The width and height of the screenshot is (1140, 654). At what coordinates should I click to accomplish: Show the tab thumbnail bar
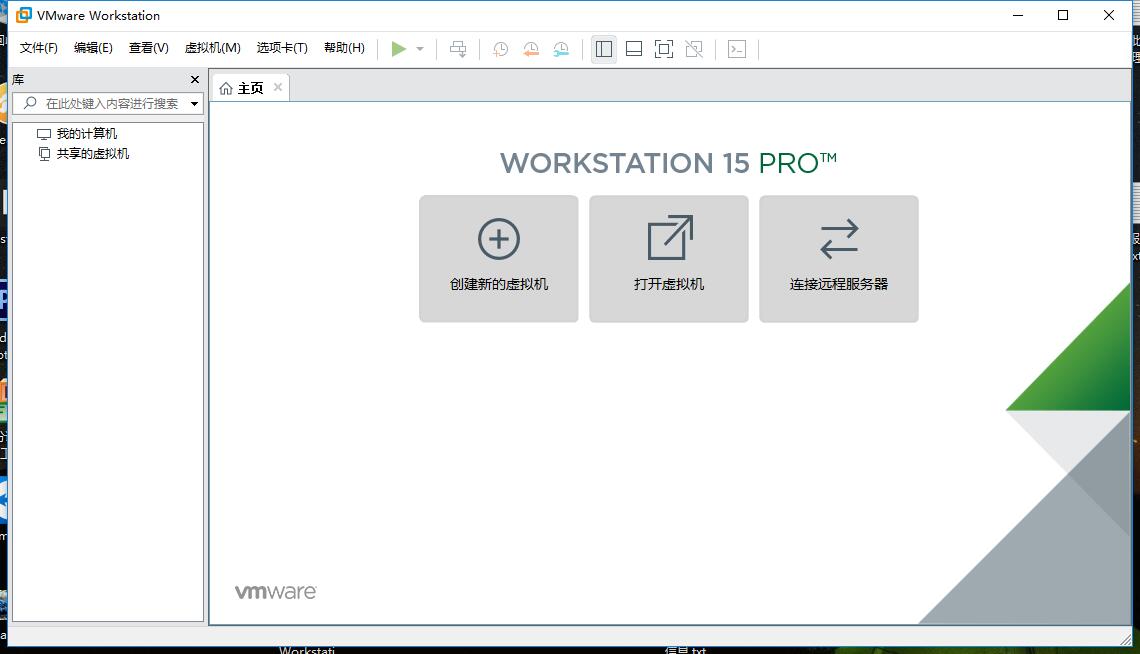click(633, 48)
